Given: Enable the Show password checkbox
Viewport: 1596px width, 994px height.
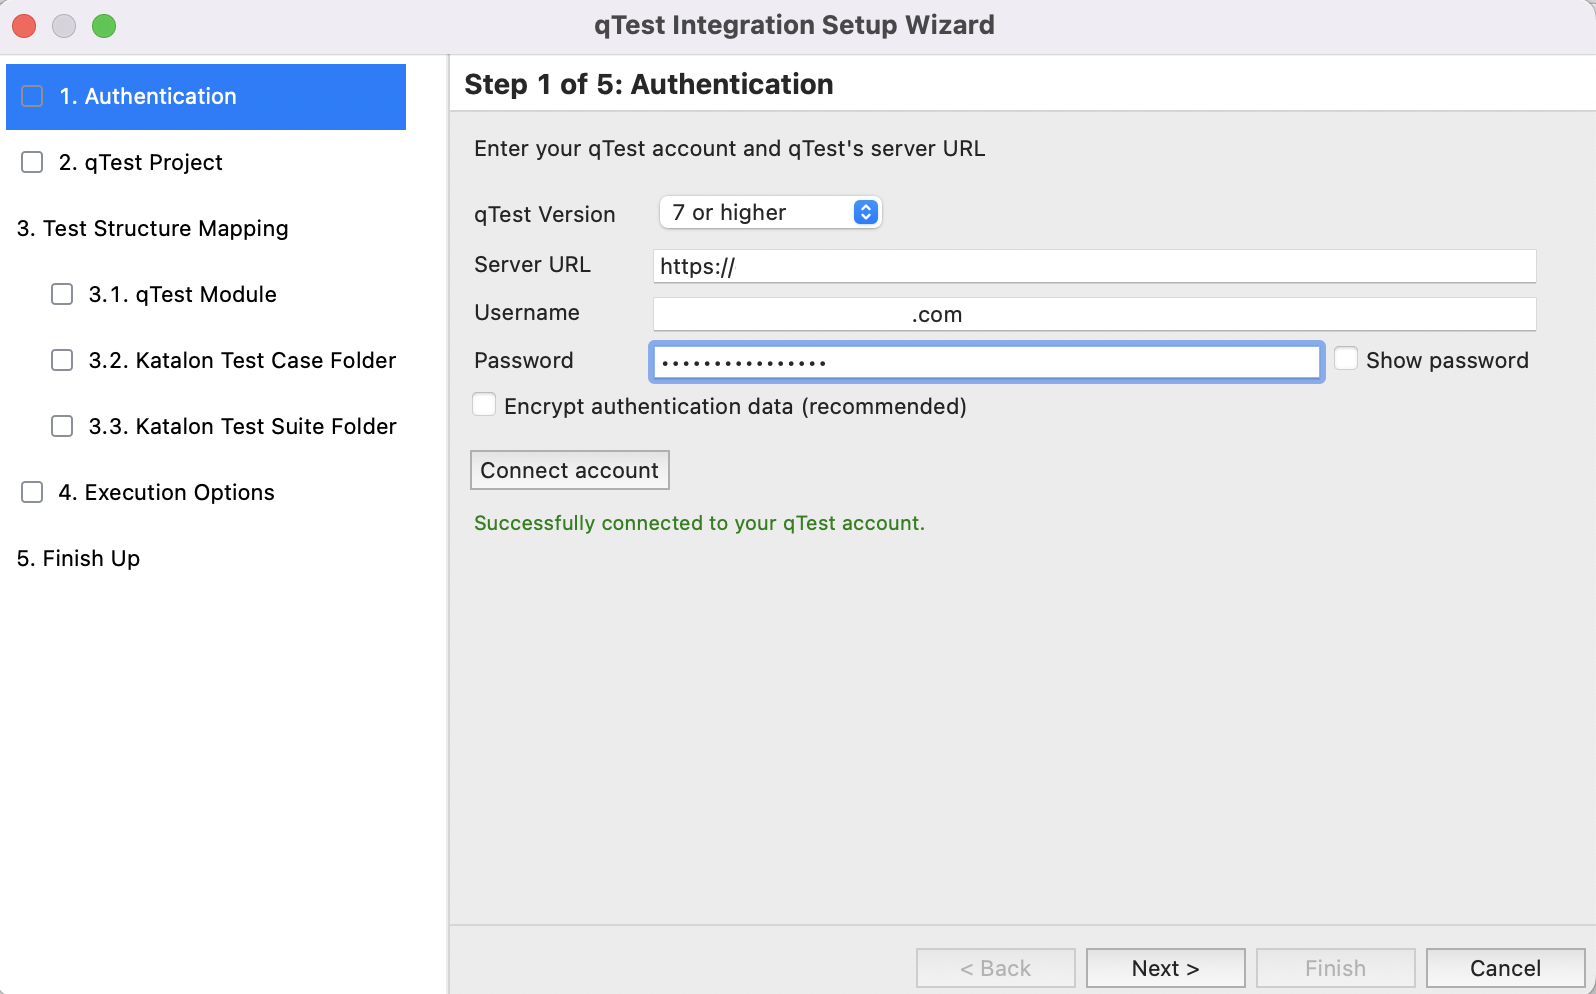Looking at the screenshot, I should pyautogui.click(x=1346, y=359).
